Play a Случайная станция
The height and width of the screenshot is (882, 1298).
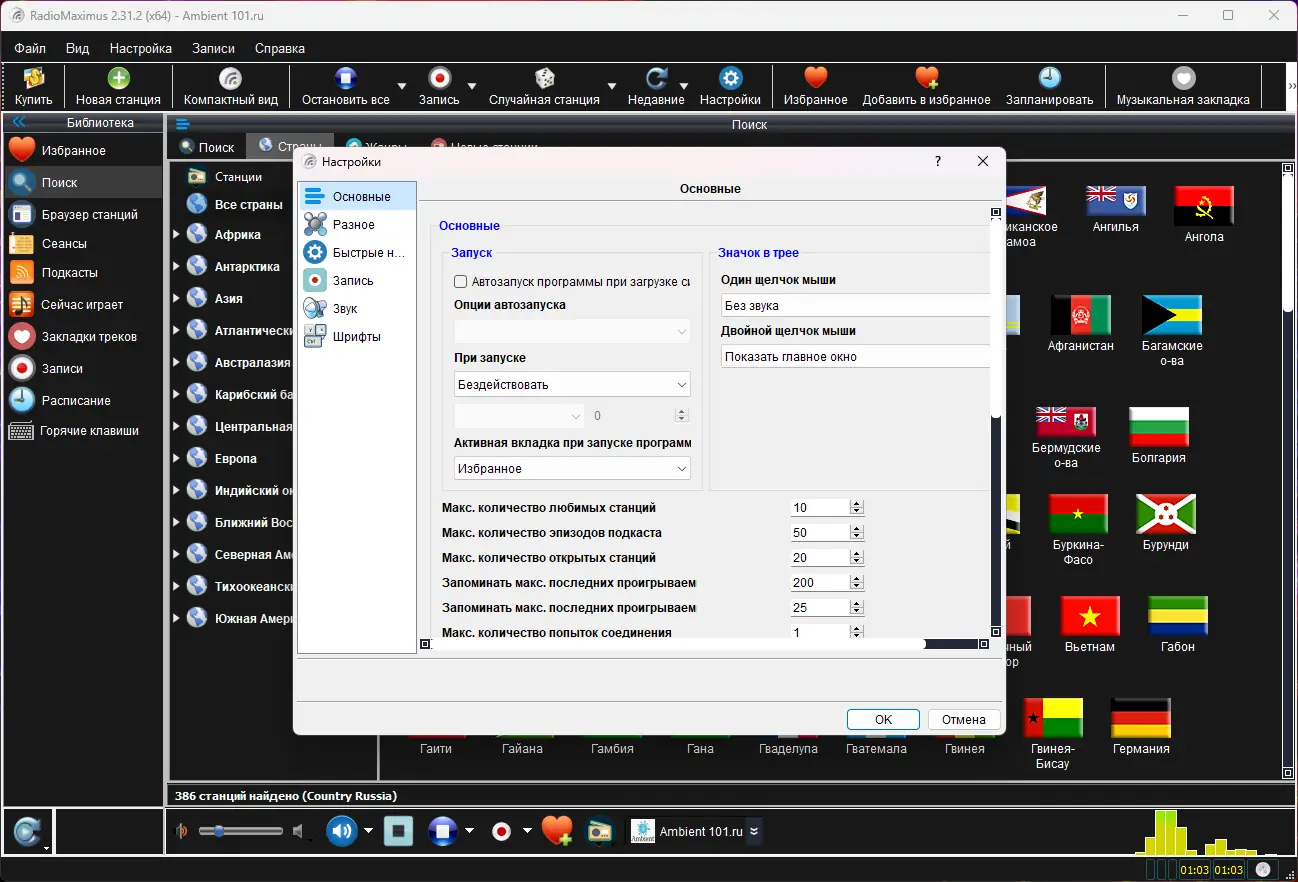(x=544, y=86)
